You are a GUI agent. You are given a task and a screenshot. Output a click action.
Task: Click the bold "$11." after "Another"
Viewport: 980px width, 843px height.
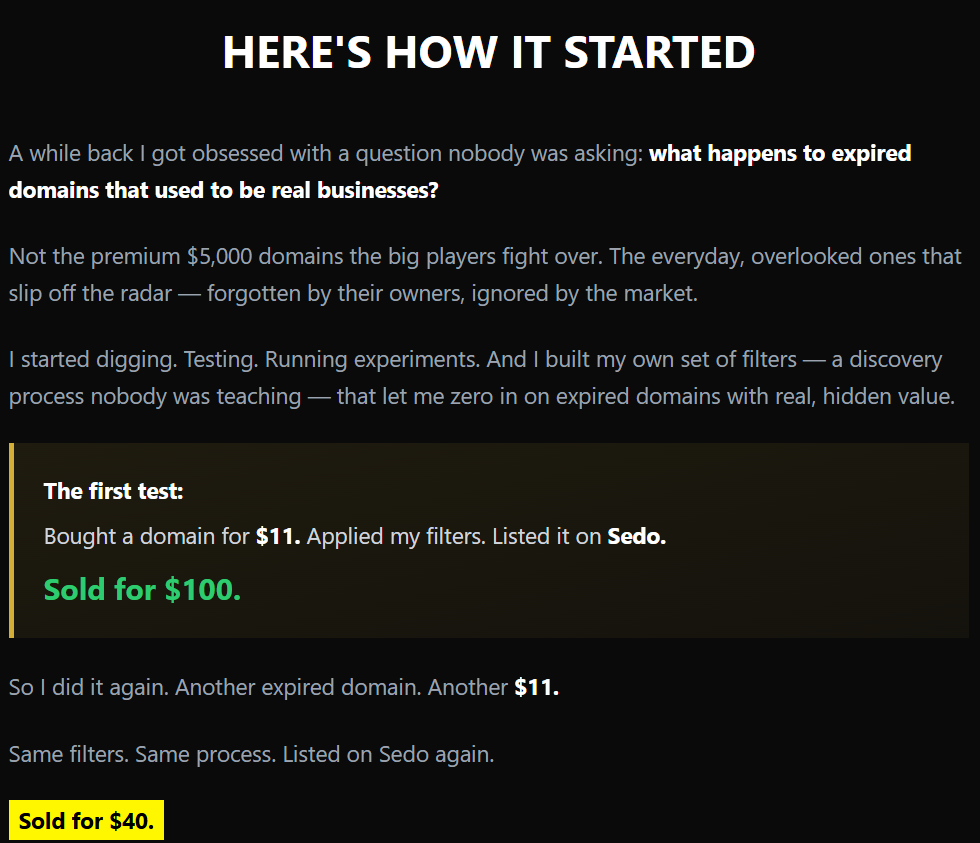click(x=536, y=688)
